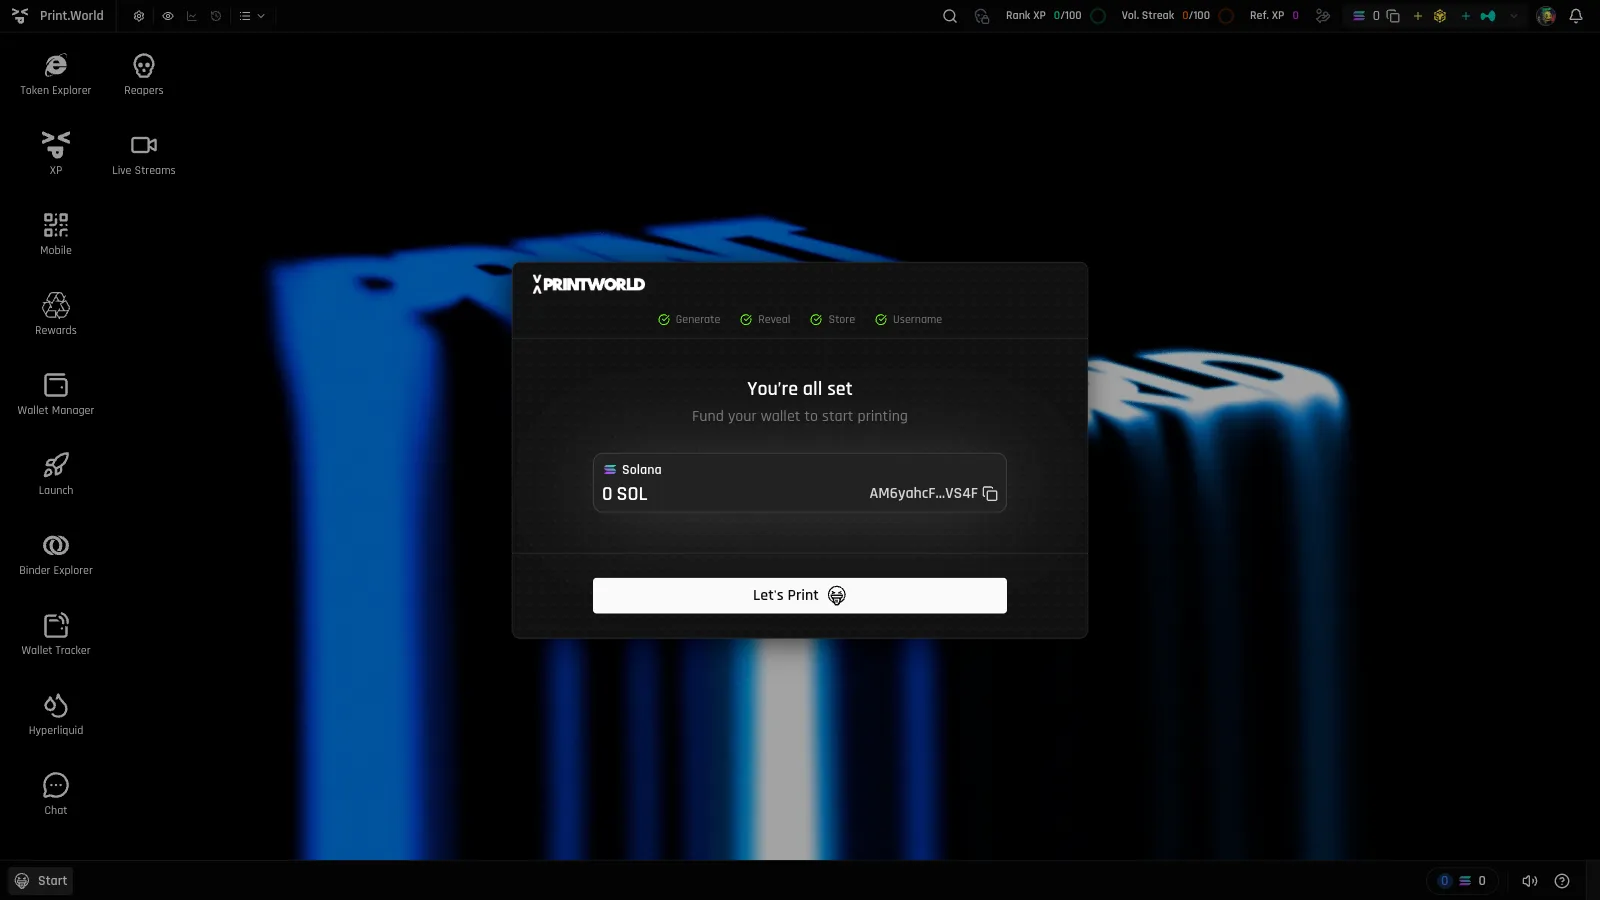Viewport: 1600px width, 900px height.
Task: Open settings gear in top bar
Action: pyautogui.click(x=139, y=16)
